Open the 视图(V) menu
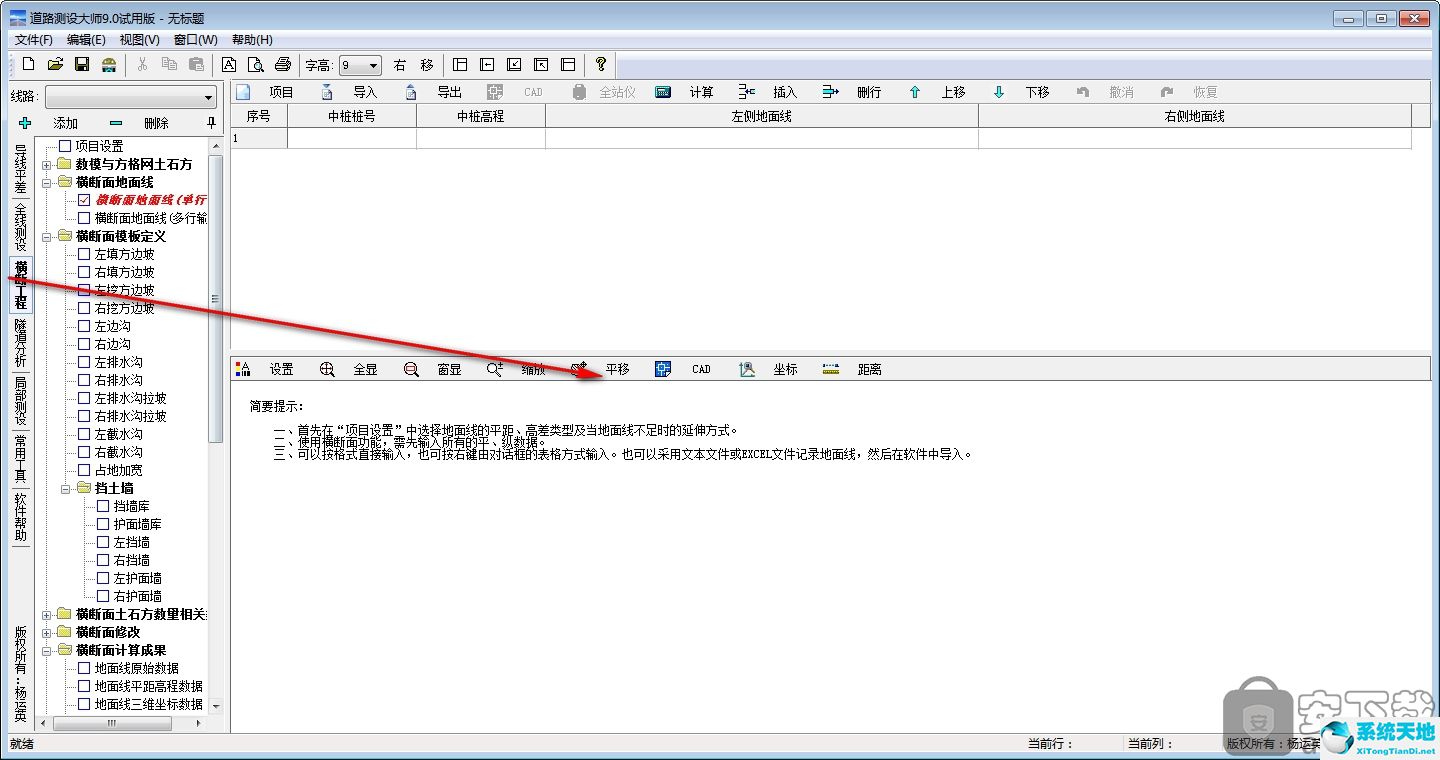The image size is (1440, 760). [x=139, y=40]
